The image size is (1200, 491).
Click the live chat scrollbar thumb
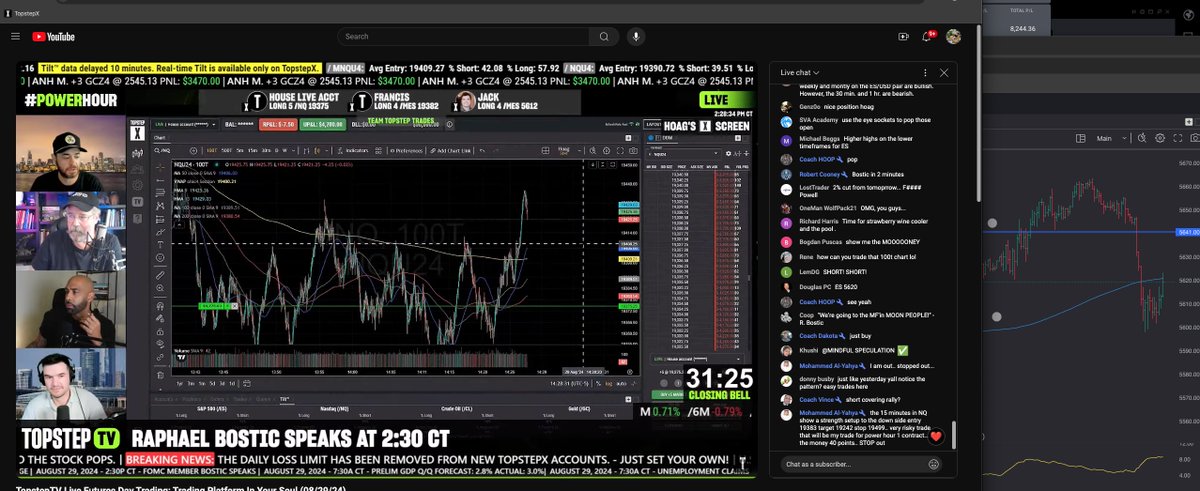[x=954, y=436]
